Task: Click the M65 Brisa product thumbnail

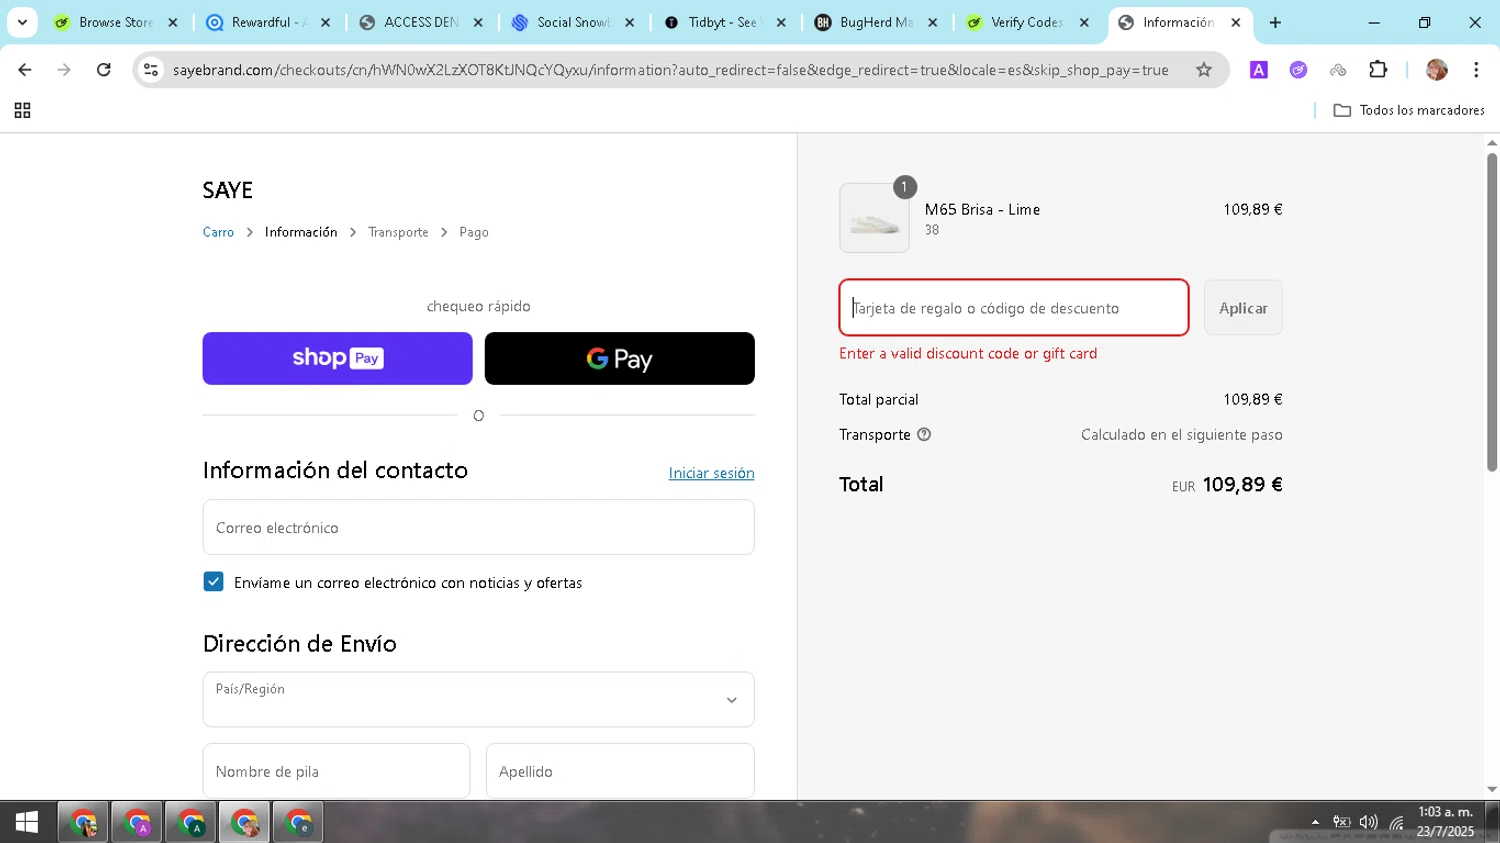Action: click(x=874, y=218)
